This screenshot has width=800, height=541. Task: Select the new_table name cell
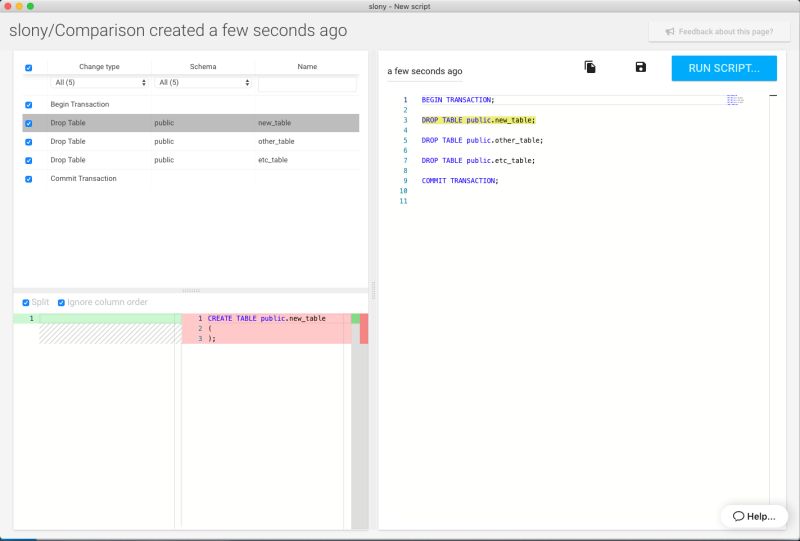[x=274, y=123]
